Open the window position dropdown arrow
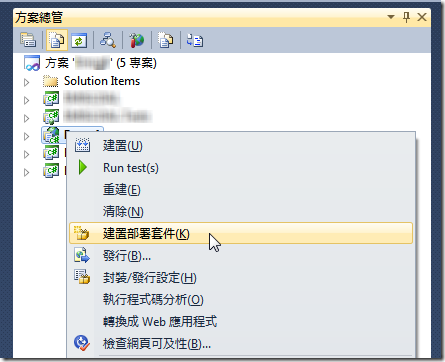The width and height of the screenshot is (445, 362). click(391, 17)
